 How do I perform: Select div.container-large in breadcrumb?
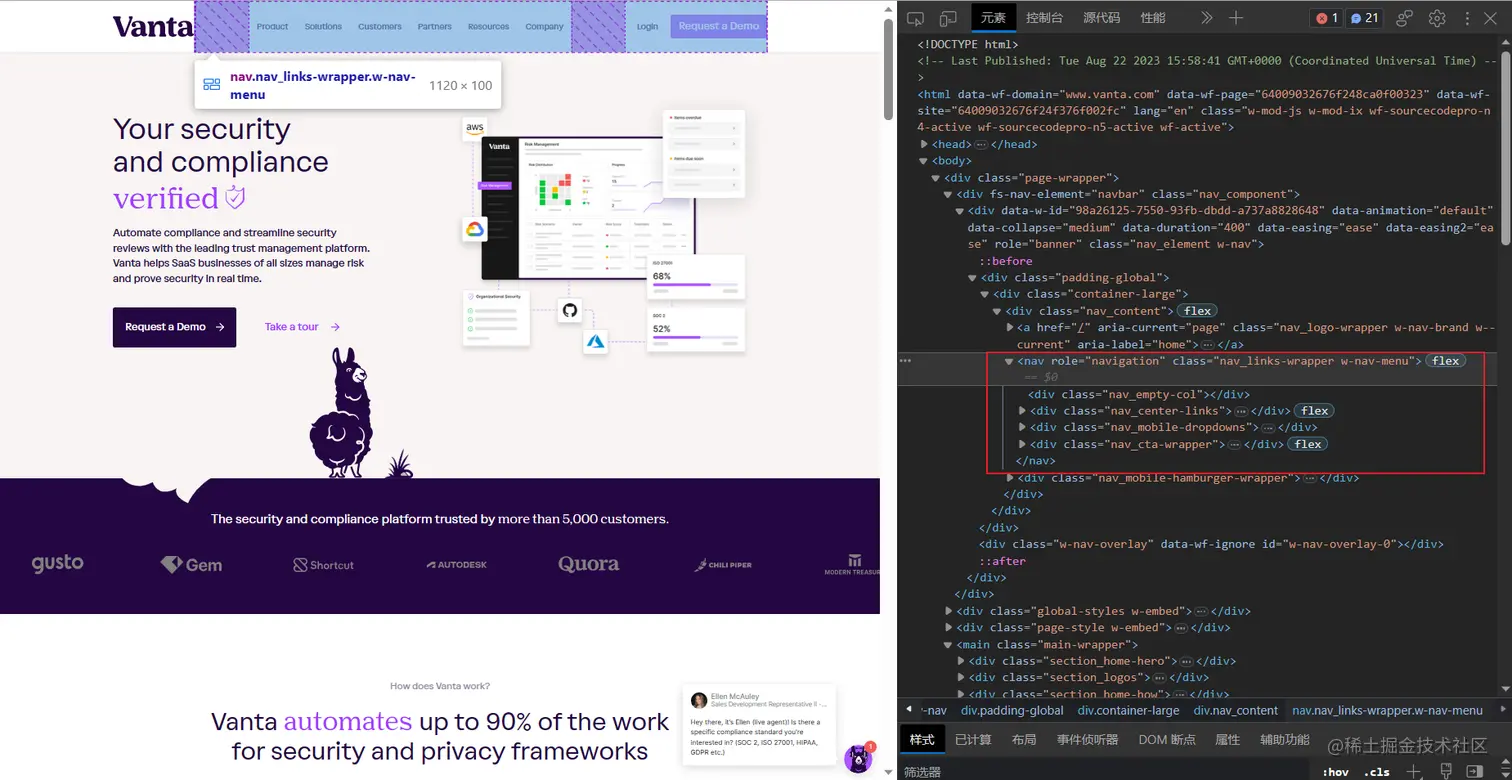(x=1128, y=710)
